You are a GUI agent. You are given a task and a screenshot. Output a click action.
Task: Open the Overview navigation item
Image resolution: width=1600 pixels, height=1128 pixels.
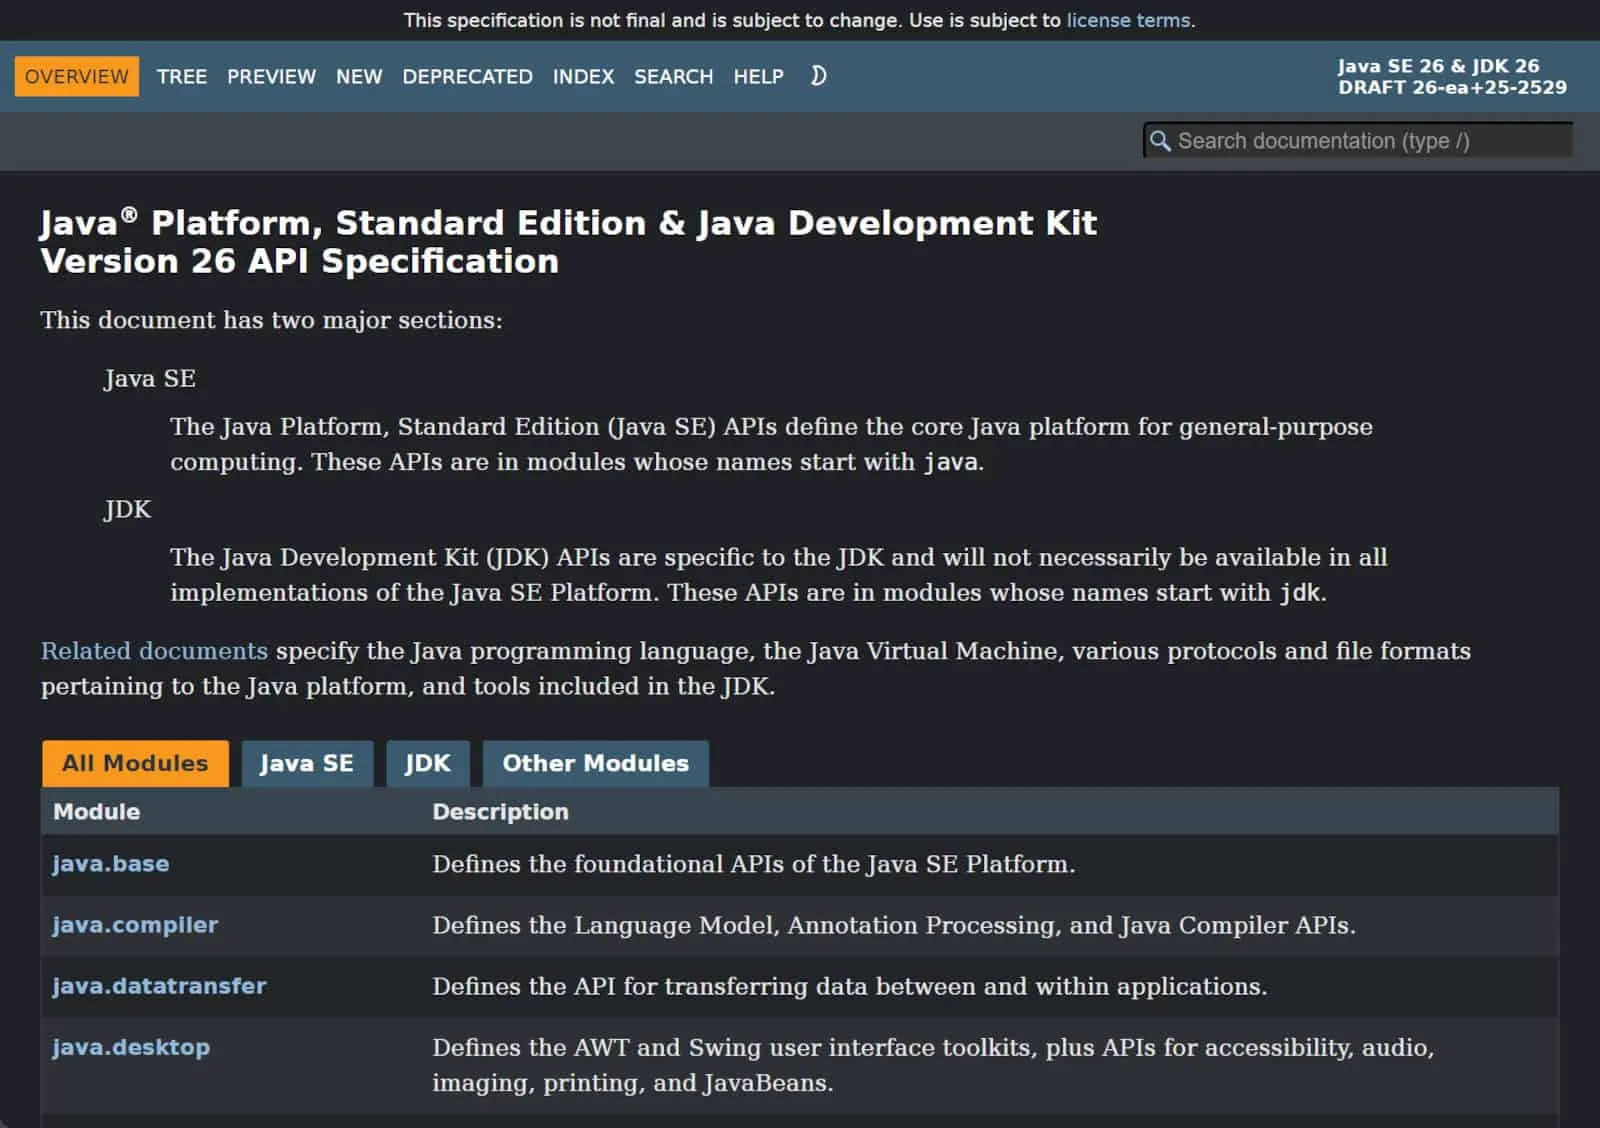[77, 77]
